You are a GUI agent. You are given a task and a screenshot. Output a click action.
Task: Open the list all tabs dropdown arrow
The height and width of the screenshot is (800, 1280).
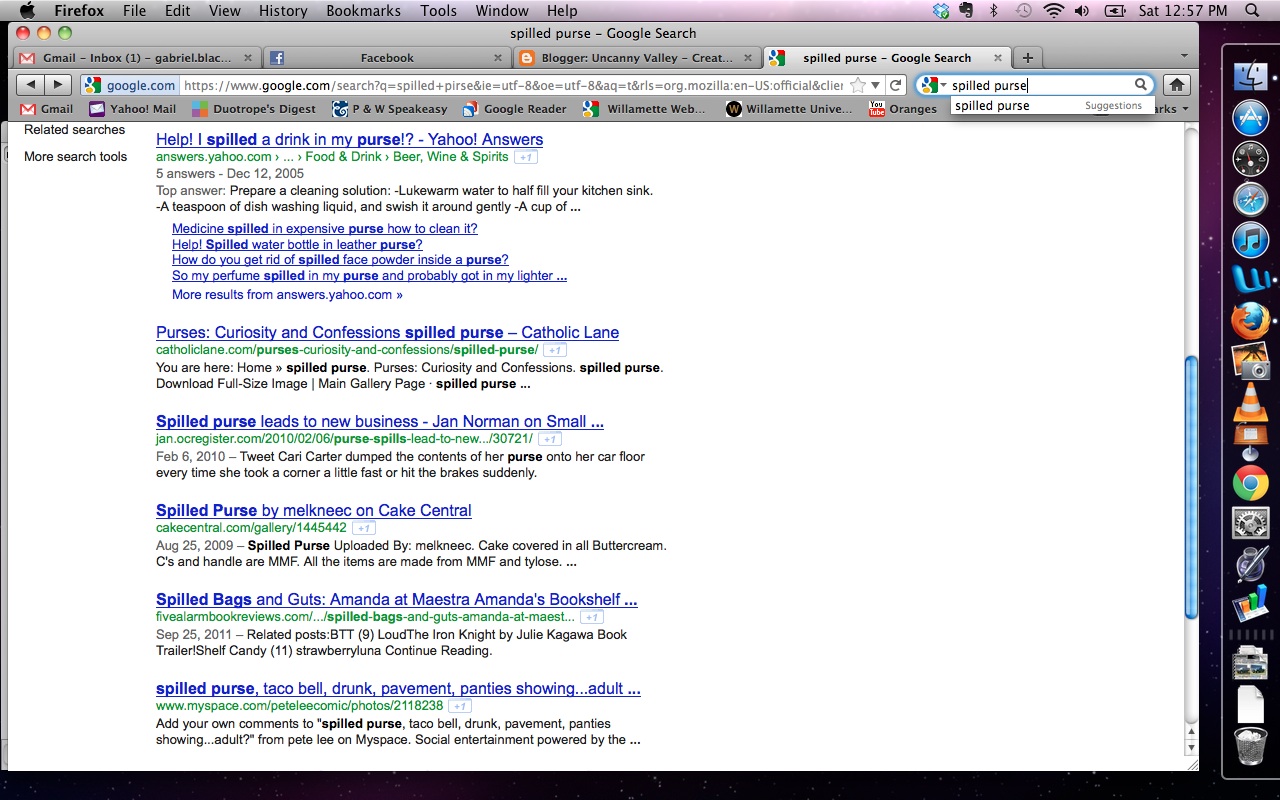[x=1184, y=57]
